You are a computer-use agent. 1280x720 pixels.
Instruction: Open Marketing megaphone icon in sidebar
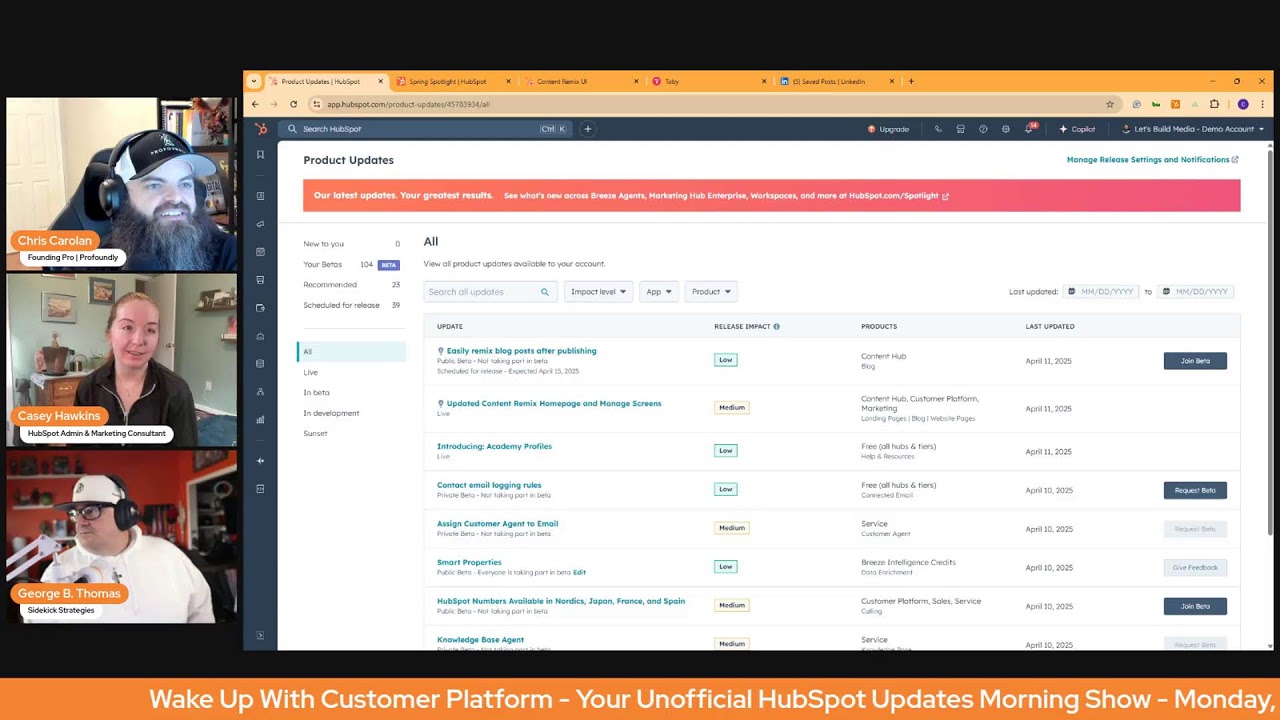click(260, 224)
